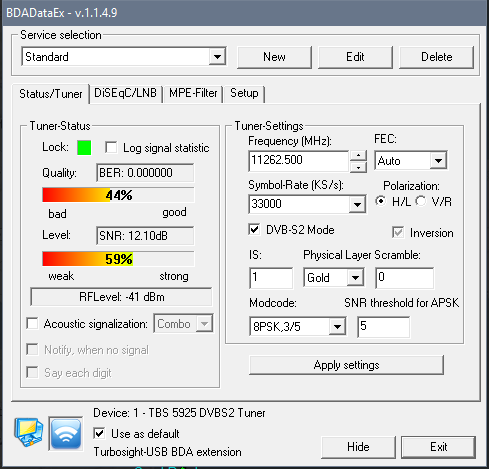
Task: Click the green Lock status indicator
Action: [x=84, y=148]
